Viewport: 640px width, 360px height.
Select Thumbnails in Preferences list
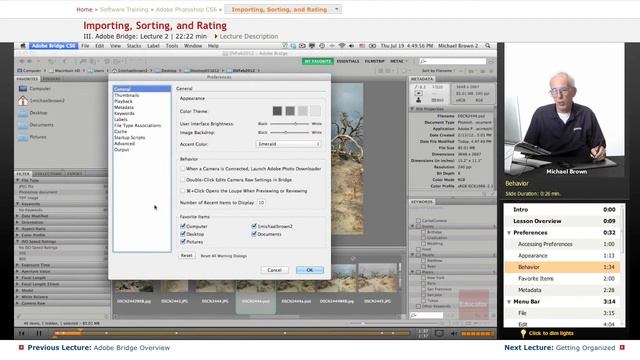coord(127,95)
